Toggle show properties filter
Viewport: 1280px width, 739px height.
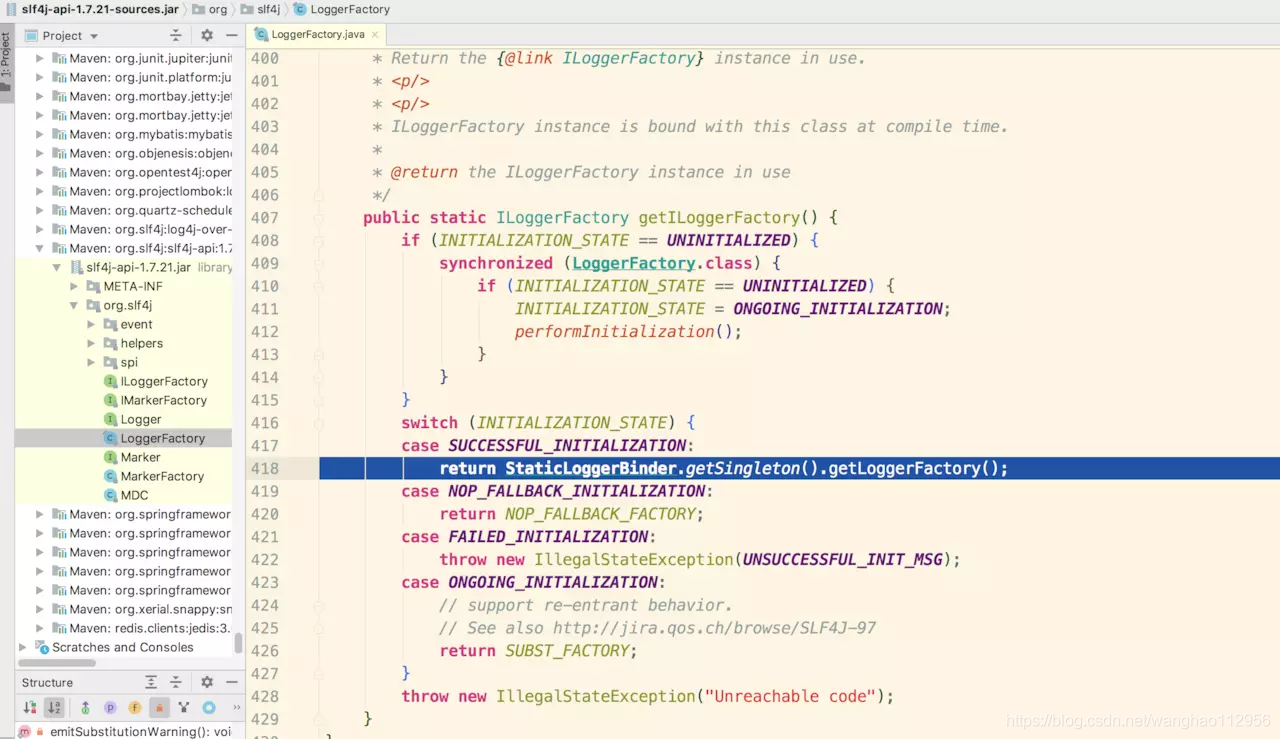110,707
